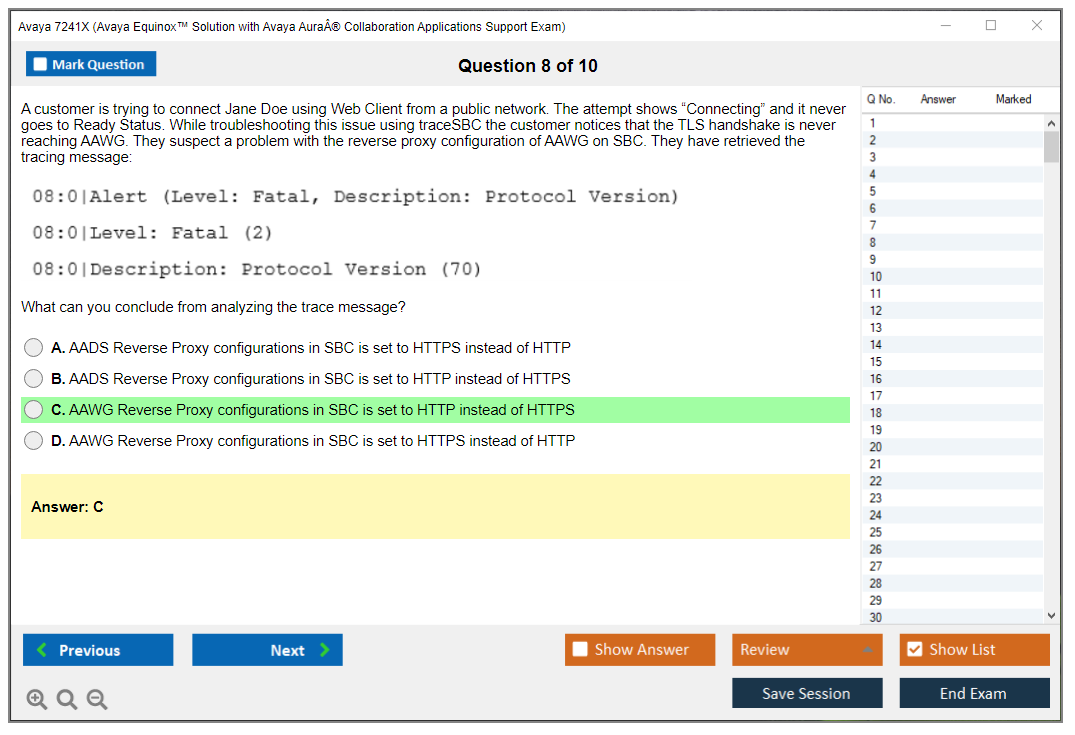This screenshot has height=735, width=1075.
Task: Click the End Exam button
Action: coord(973,694)
